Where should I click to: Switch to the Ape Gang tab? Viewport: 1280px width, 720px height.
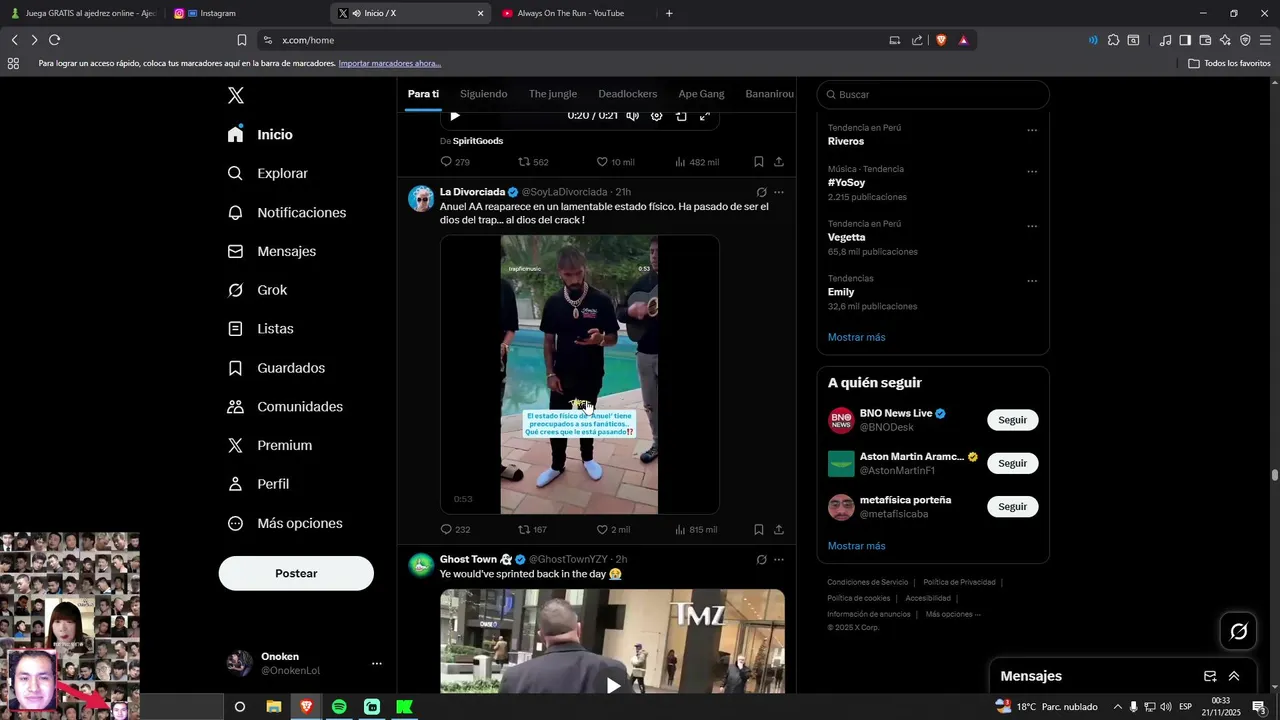click(x=701, y=94)
